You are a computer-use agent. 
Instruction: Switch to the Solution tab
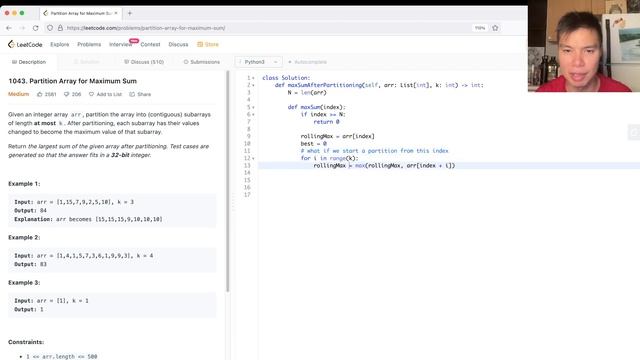[x=87, y=62]
